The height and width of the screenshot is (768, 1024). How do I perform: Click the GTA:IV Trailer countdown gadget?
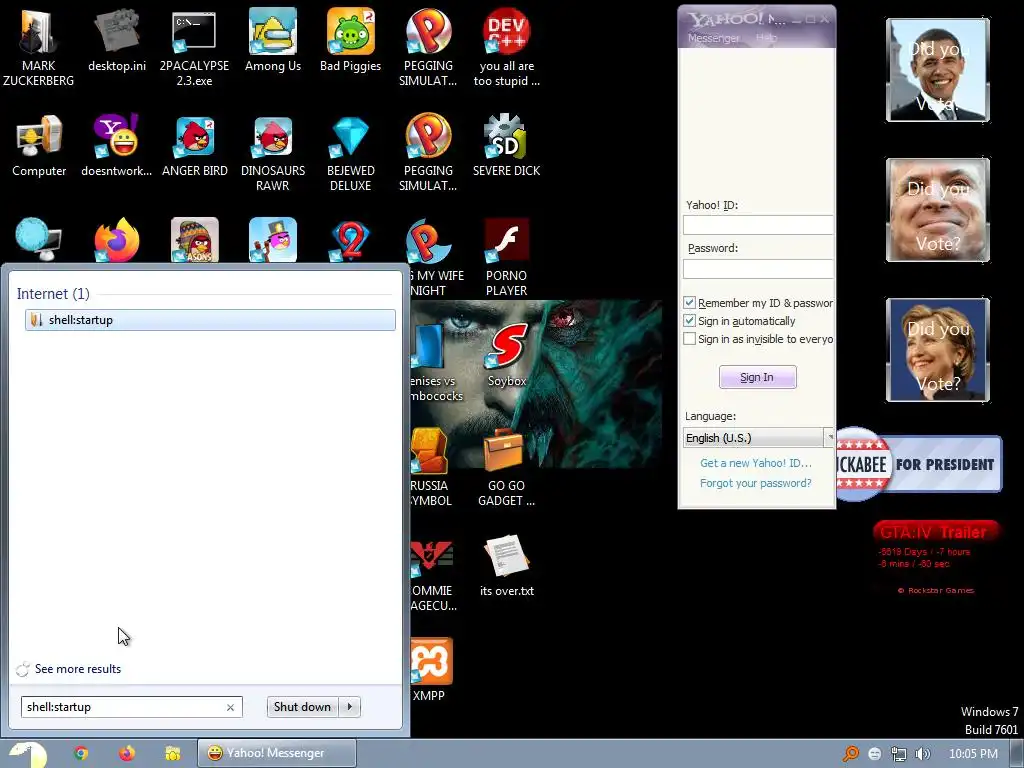(x=935, y=557)
